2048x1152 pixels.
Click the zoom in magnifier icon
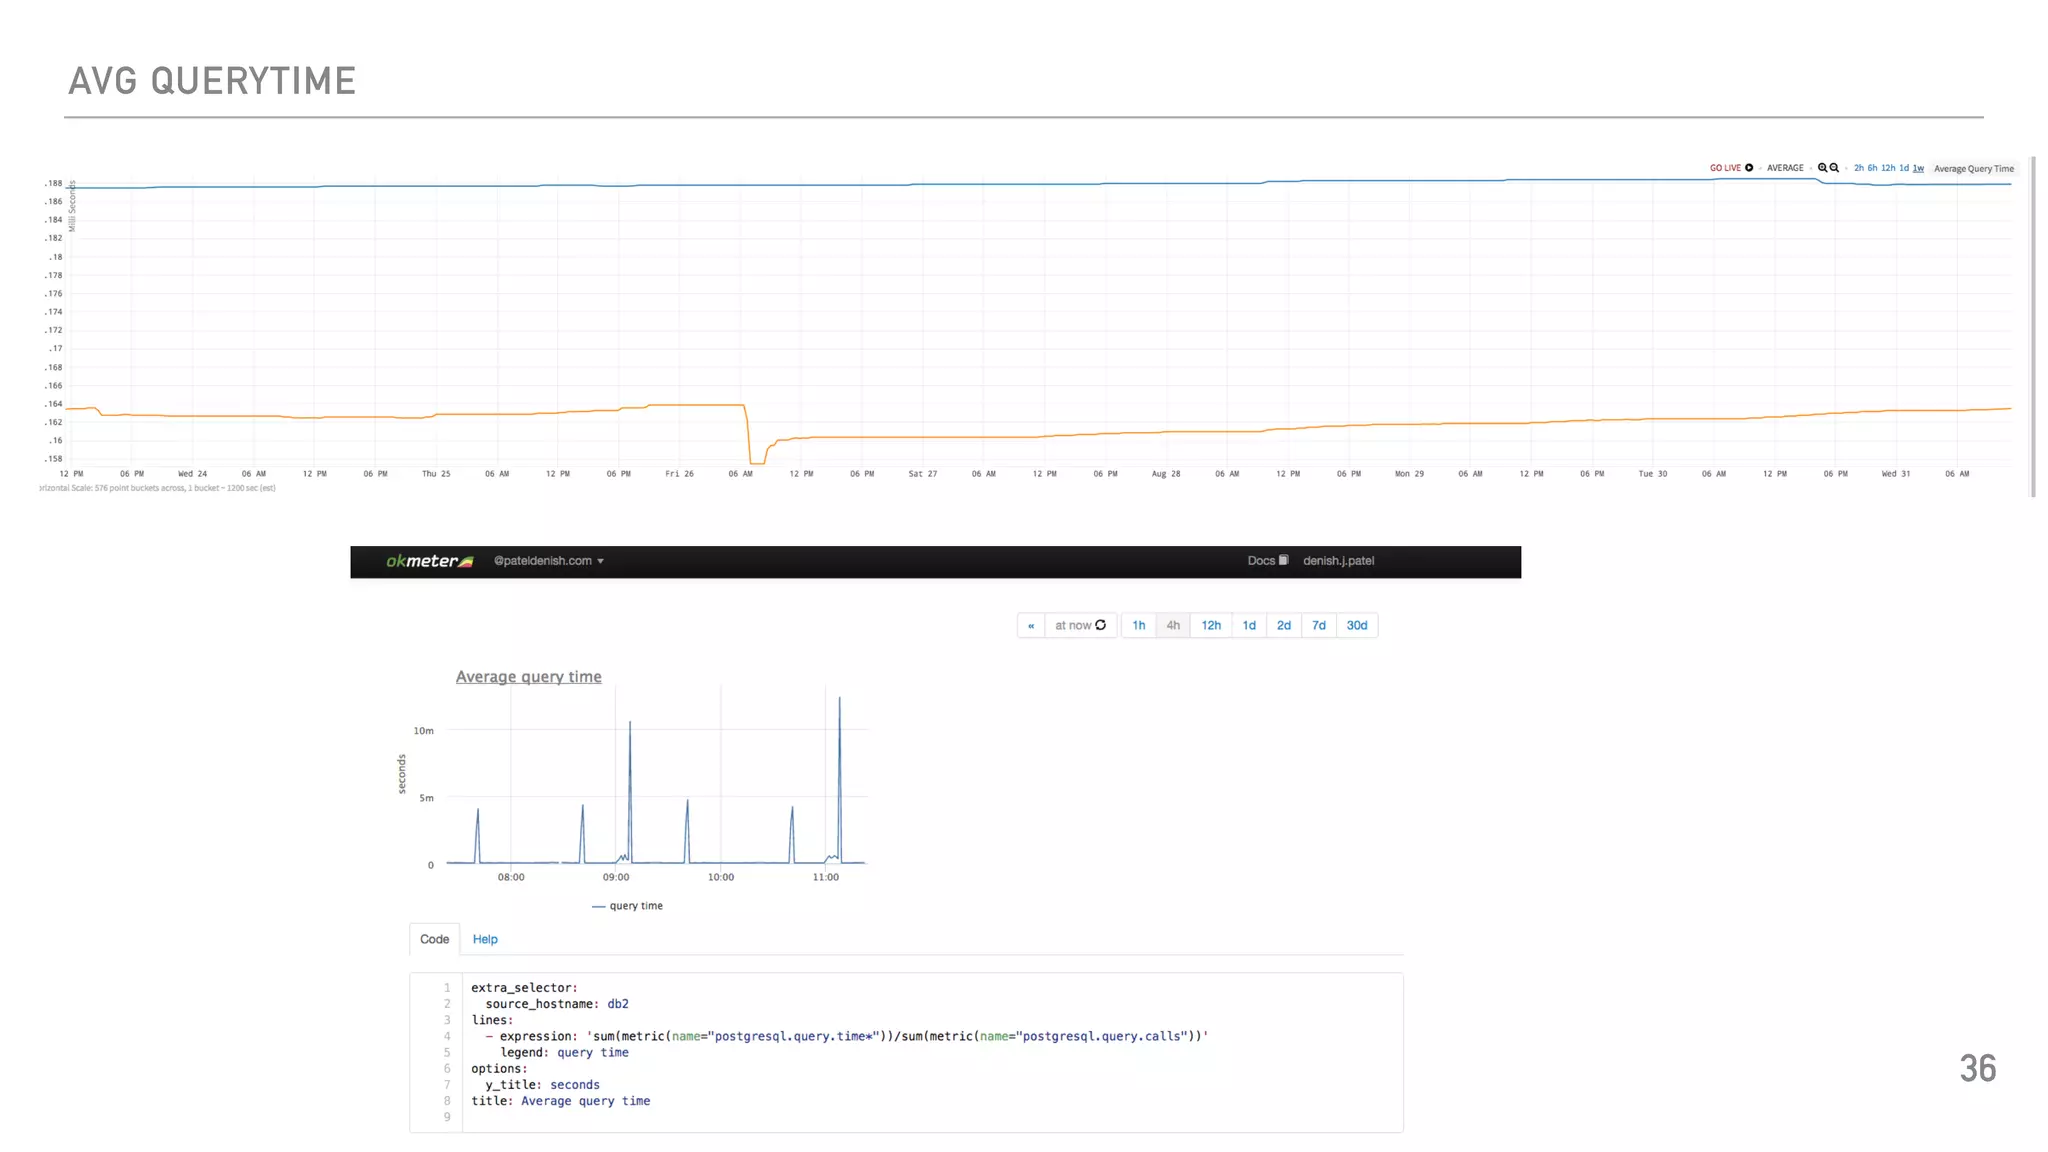point(1822,168)
